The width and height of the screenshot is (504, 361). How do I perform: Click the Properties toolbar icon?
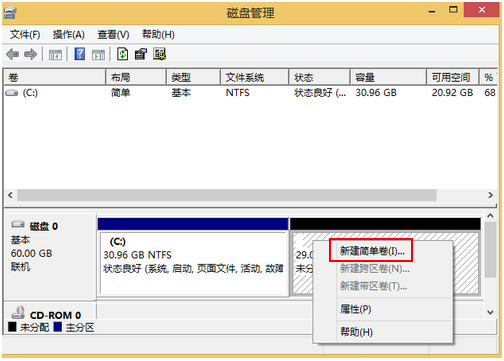[141, 54]
